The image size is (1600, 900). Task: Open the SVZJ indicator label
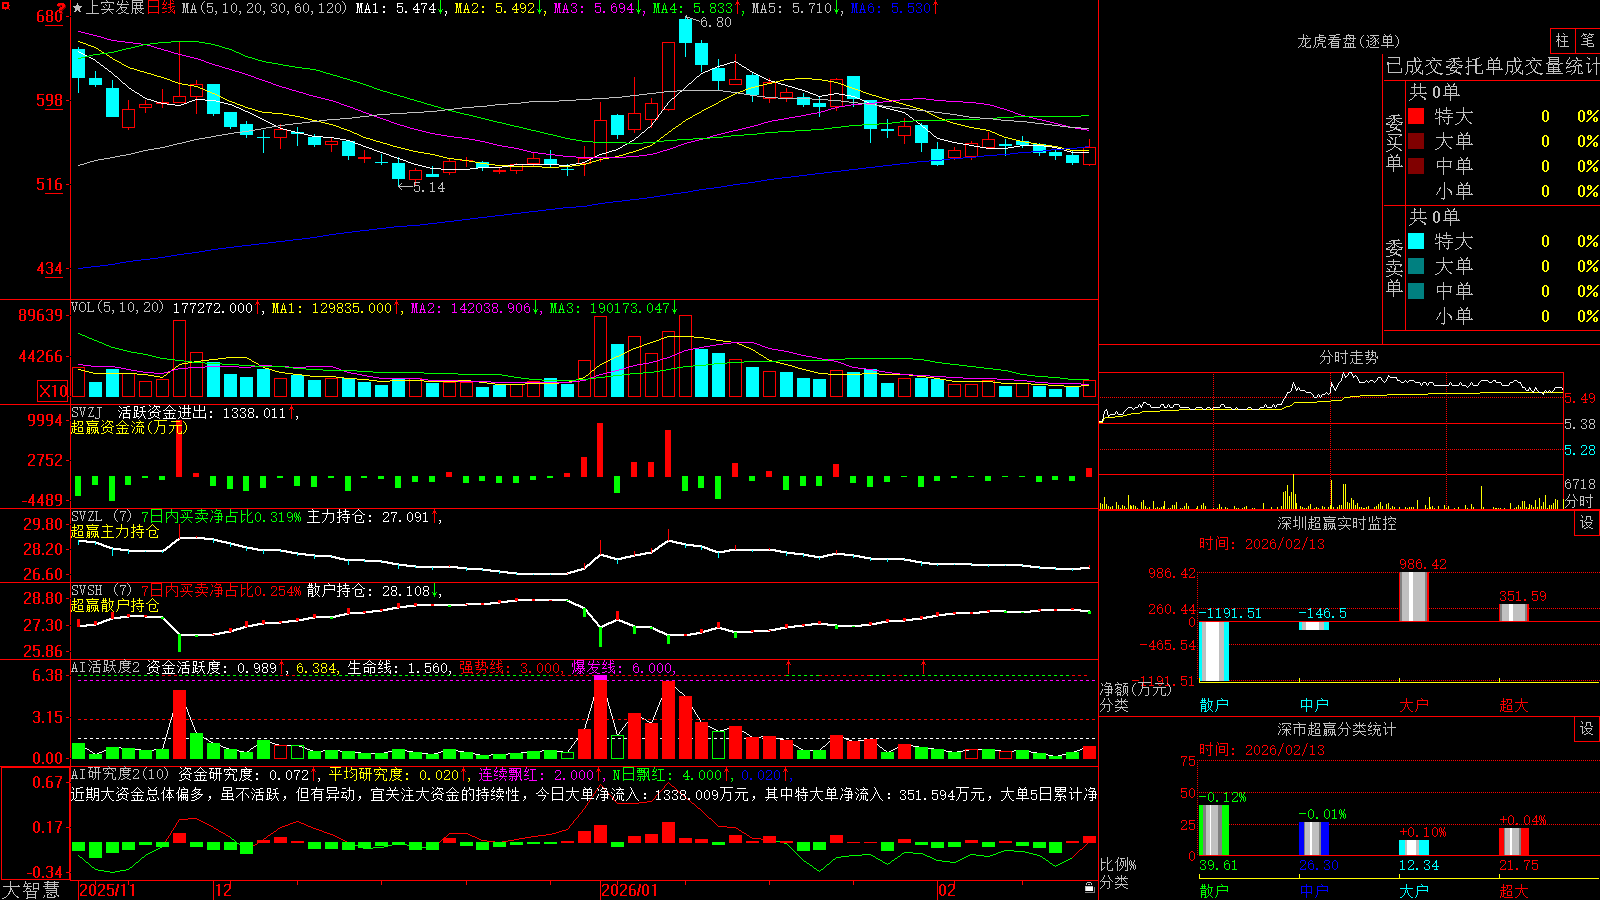tap(86, 412)
